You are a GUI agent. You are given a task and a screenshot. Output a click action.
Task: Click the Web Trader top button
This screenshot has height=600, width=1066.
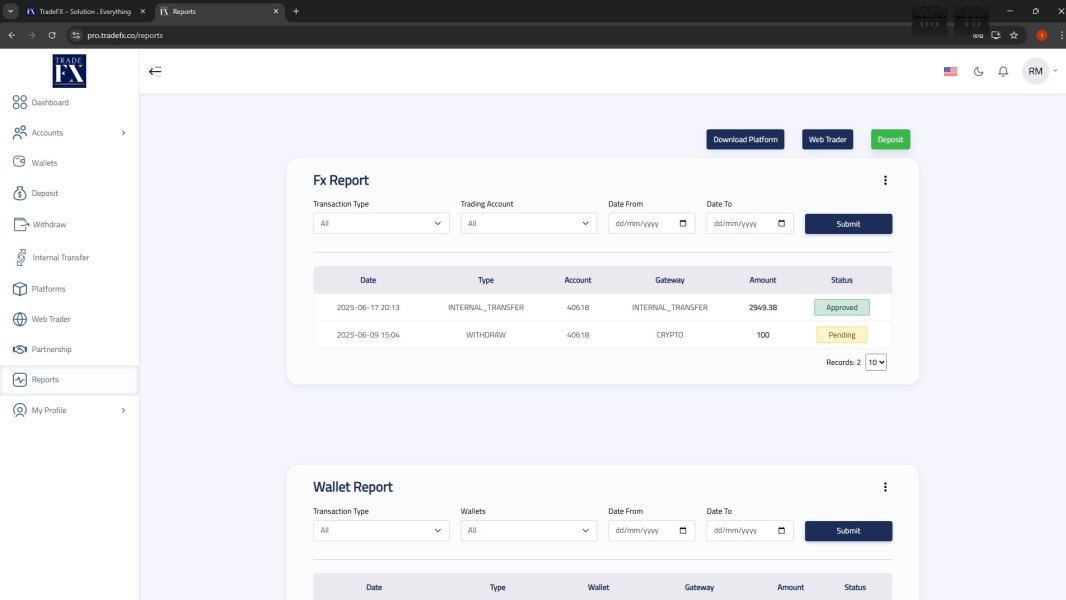(x=827, y=139)
